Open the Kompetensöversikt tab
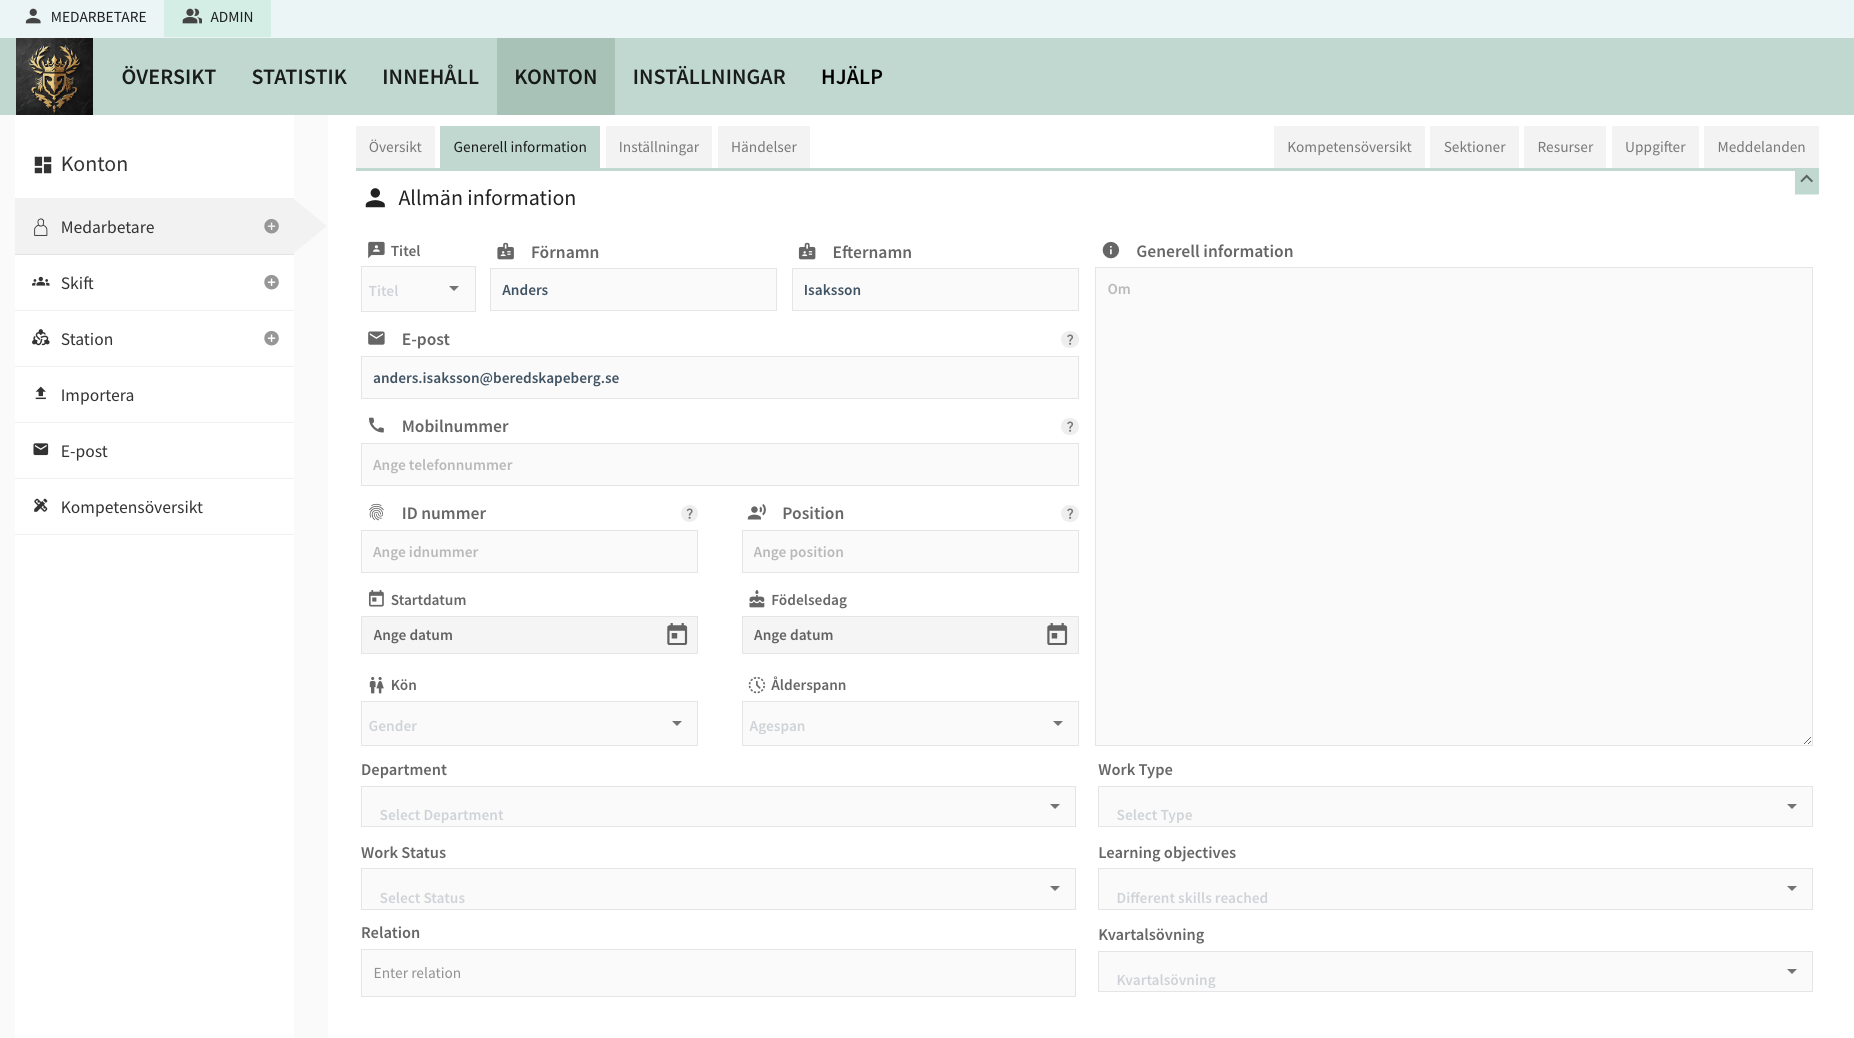The image size is (1854, 1038). tap(1348, 147)
